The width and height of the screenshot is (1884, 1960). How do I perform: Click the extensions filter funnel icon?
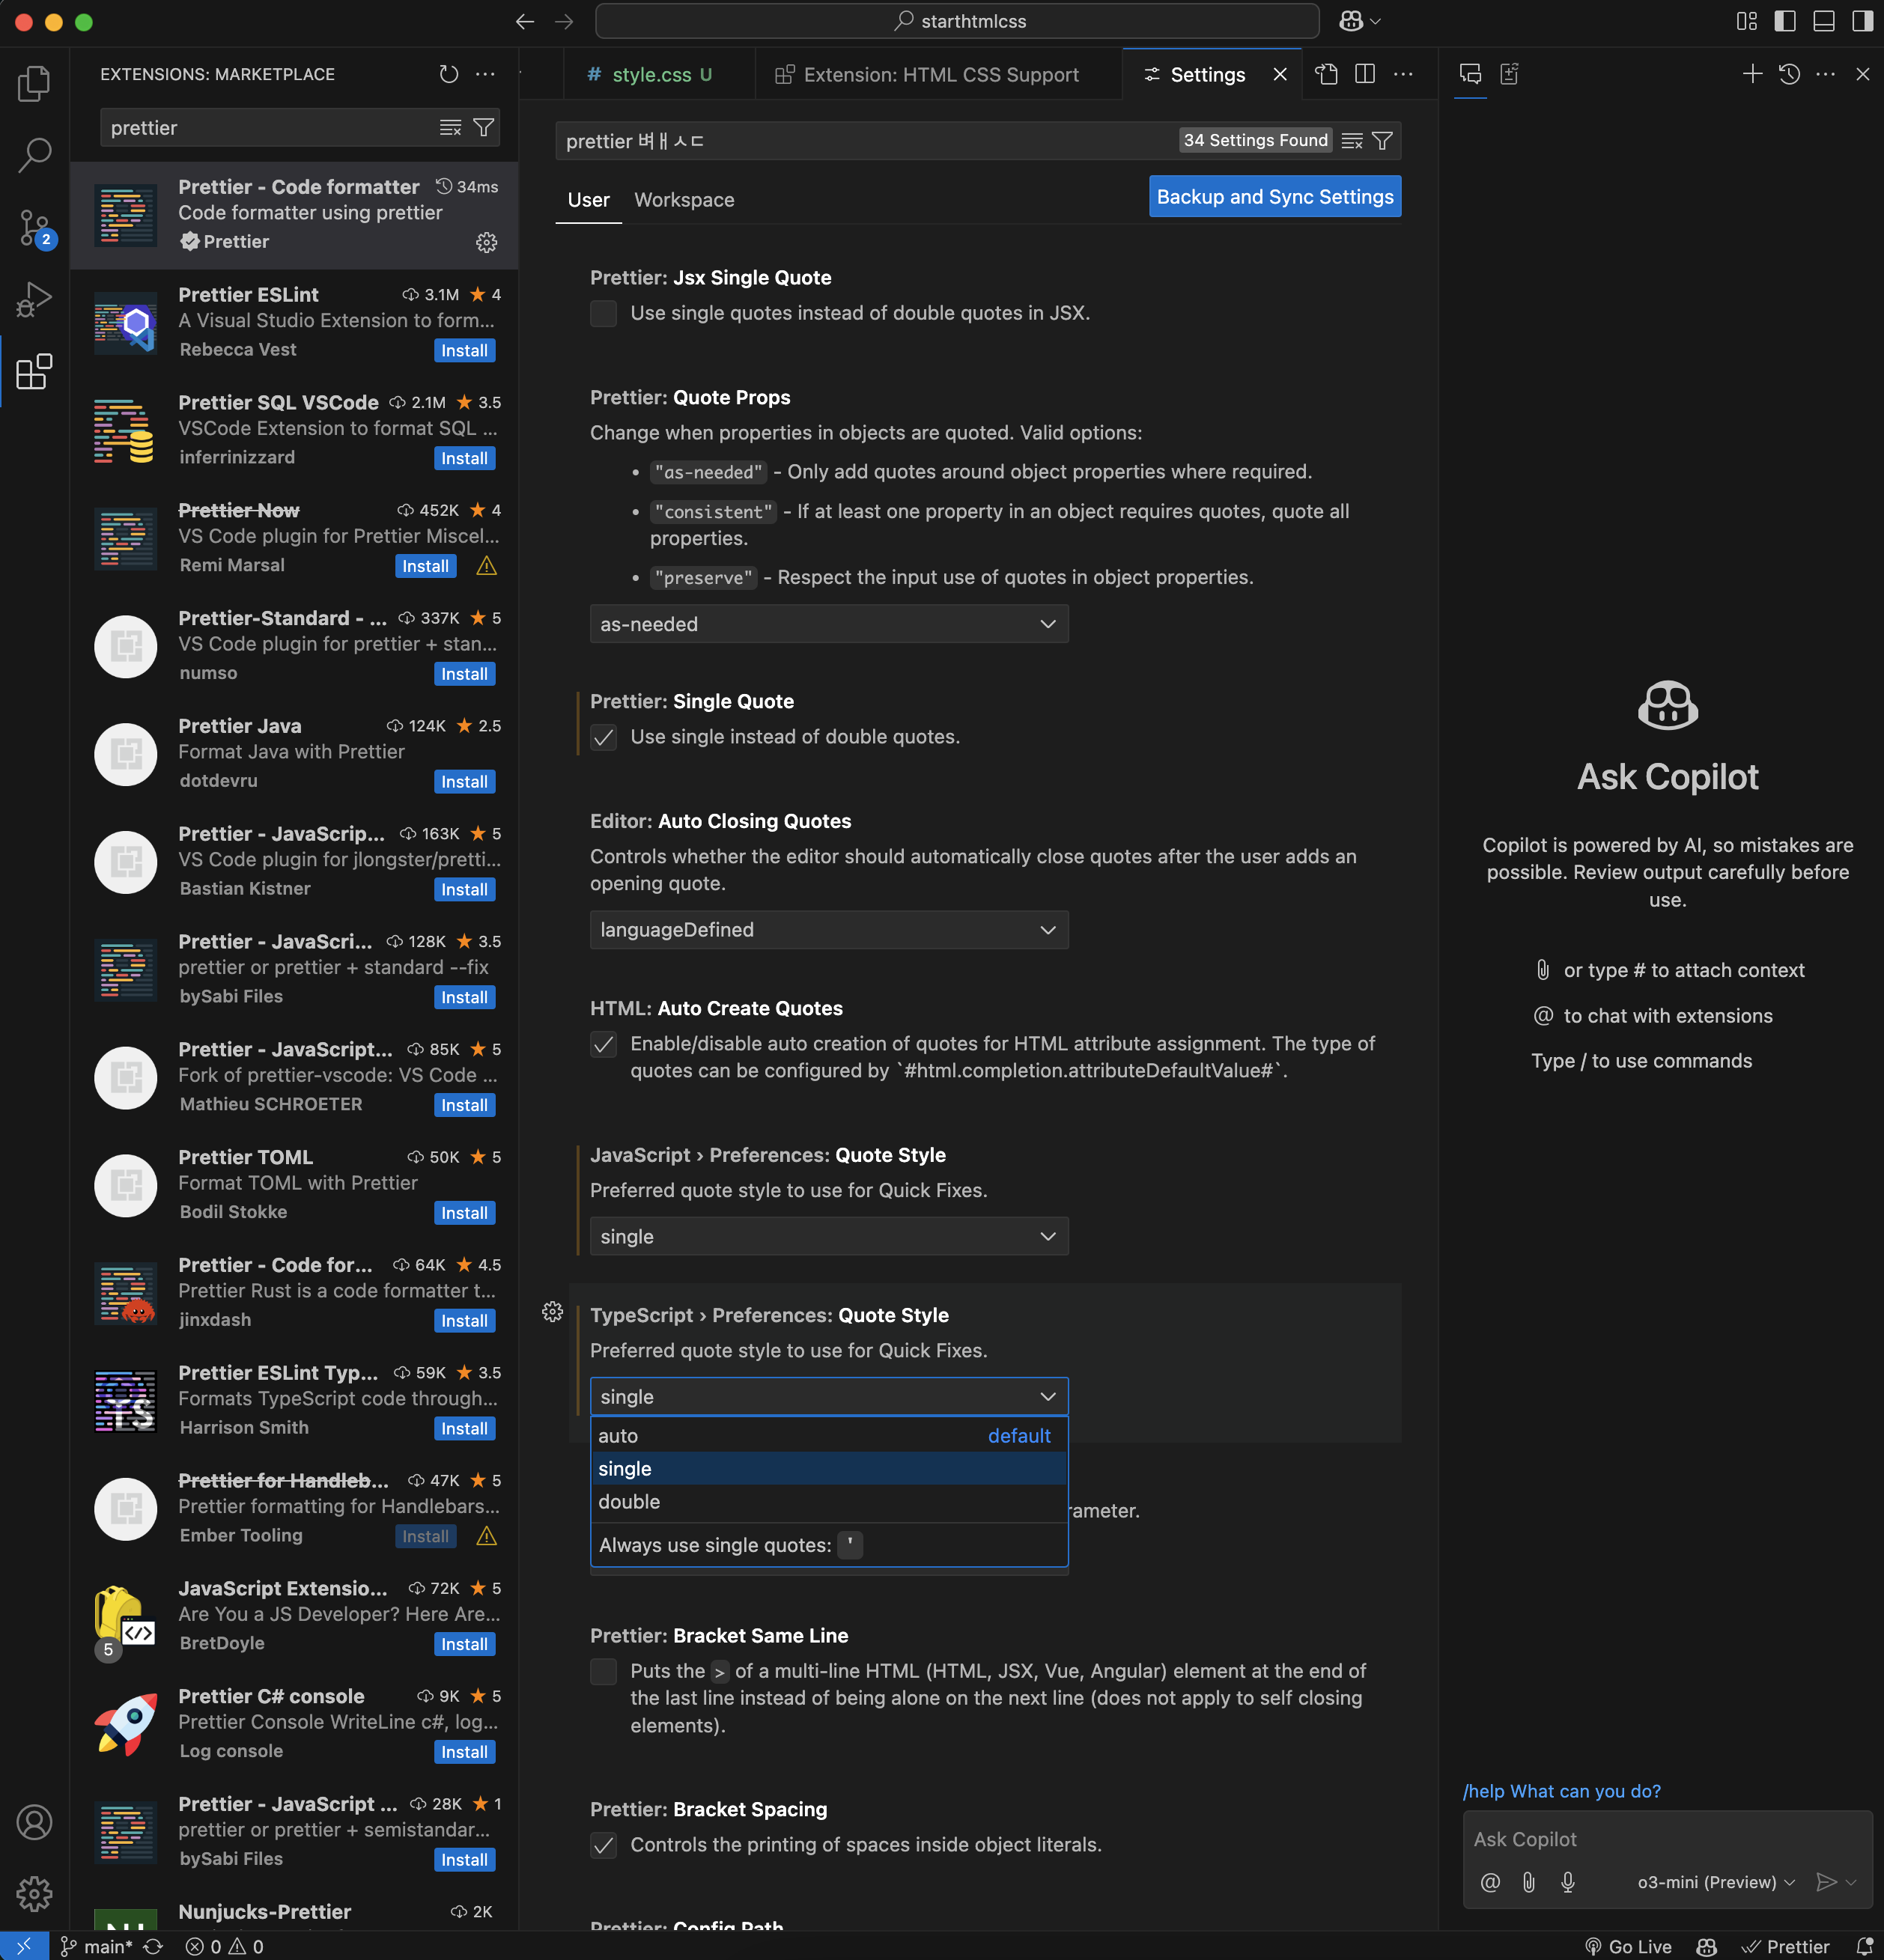484,128
